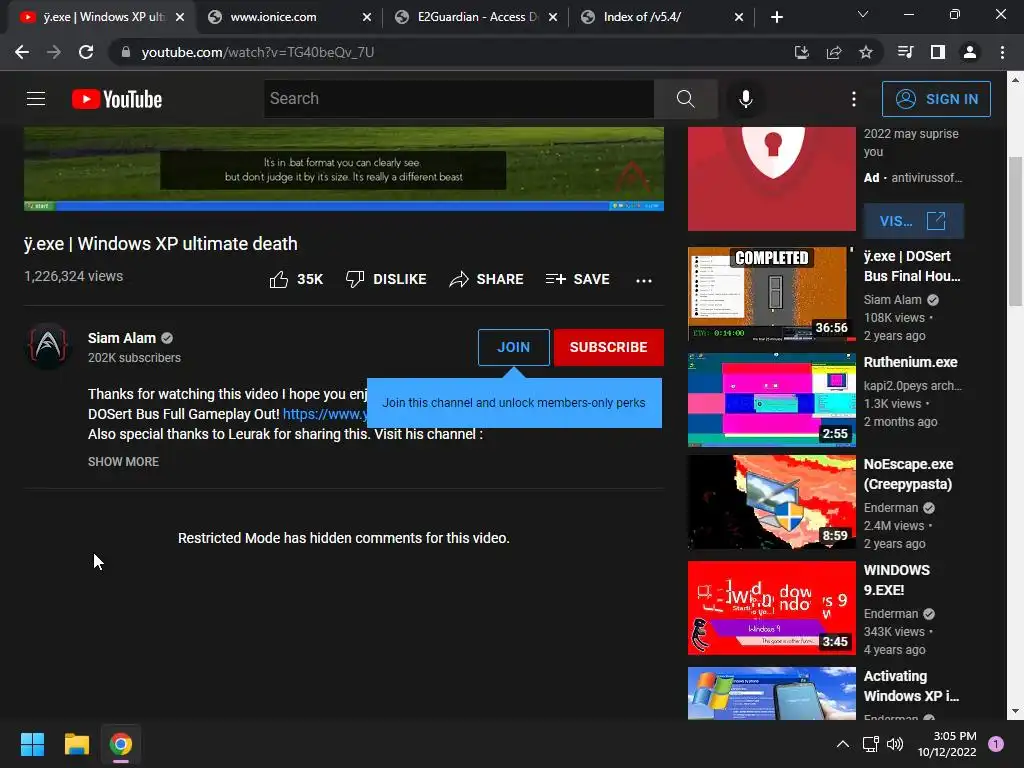
Task: Click the NoEscape.exe (Creepypasta) title
Action: point(908,474)
